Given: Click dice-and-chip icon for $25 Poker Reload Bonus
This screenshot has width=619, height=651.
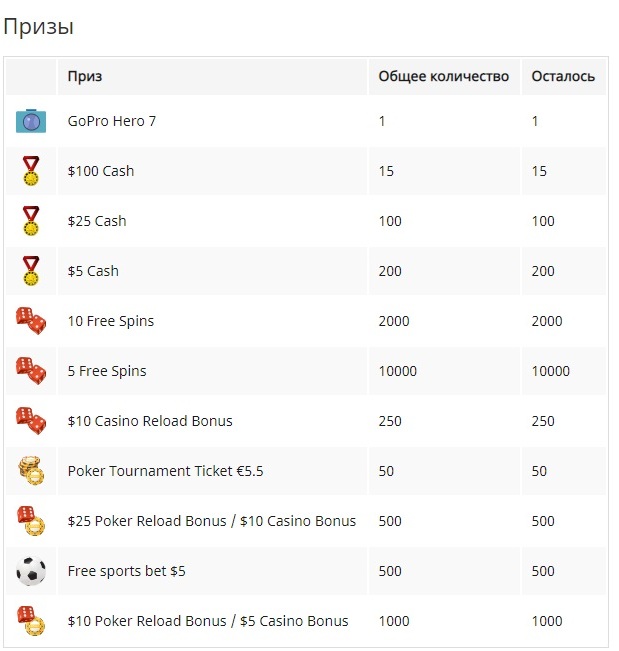Looking at the screenshot, I should click(31, 521).
